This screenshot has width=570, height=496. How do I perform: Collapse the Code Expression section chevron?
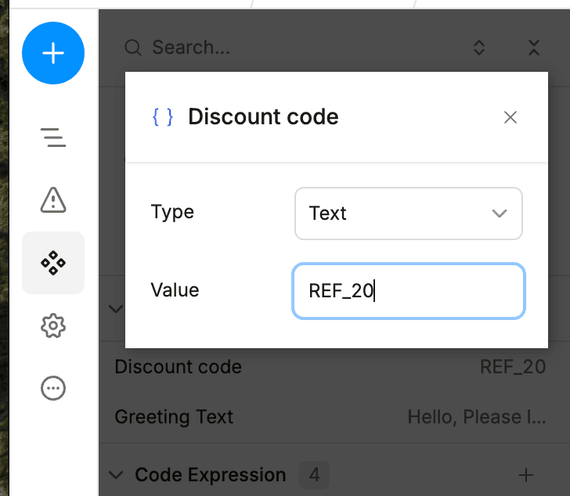(116, 475)
